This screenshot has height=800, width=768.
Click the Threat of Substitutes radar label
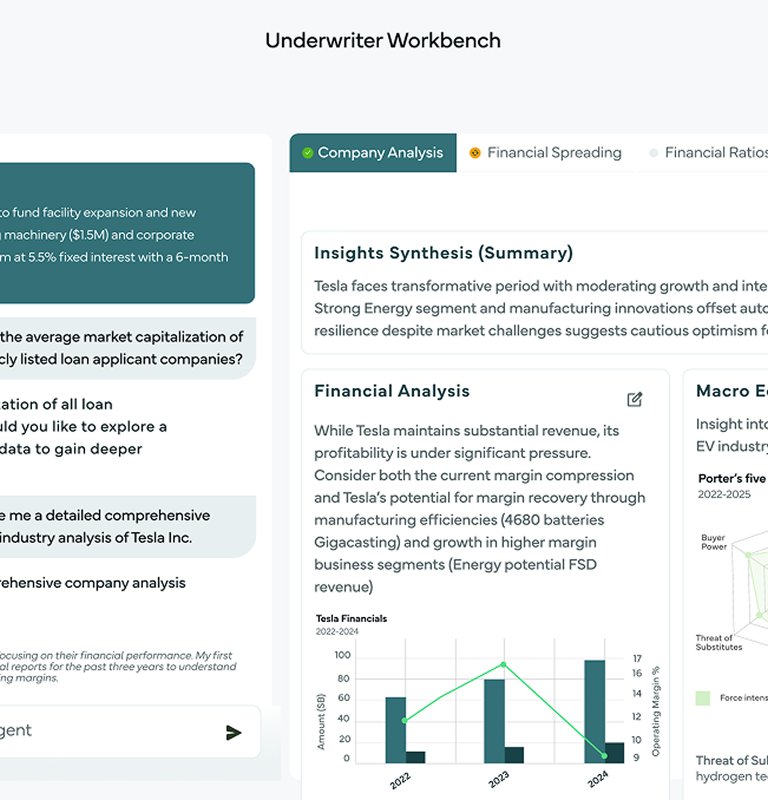719,642
